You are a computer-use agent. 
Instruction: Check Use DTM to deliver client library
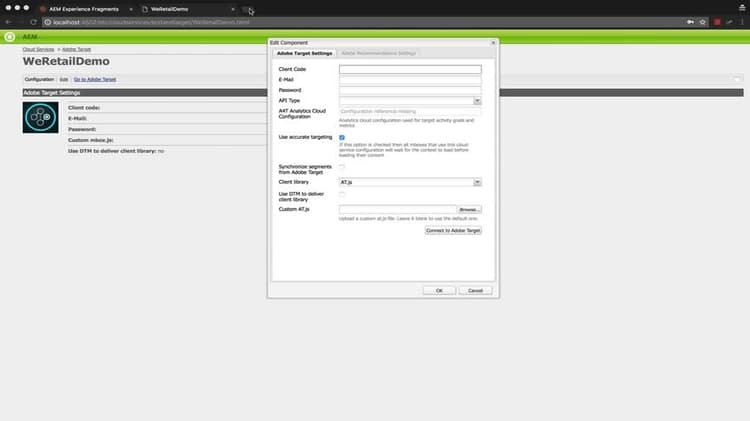coord(342,194)
